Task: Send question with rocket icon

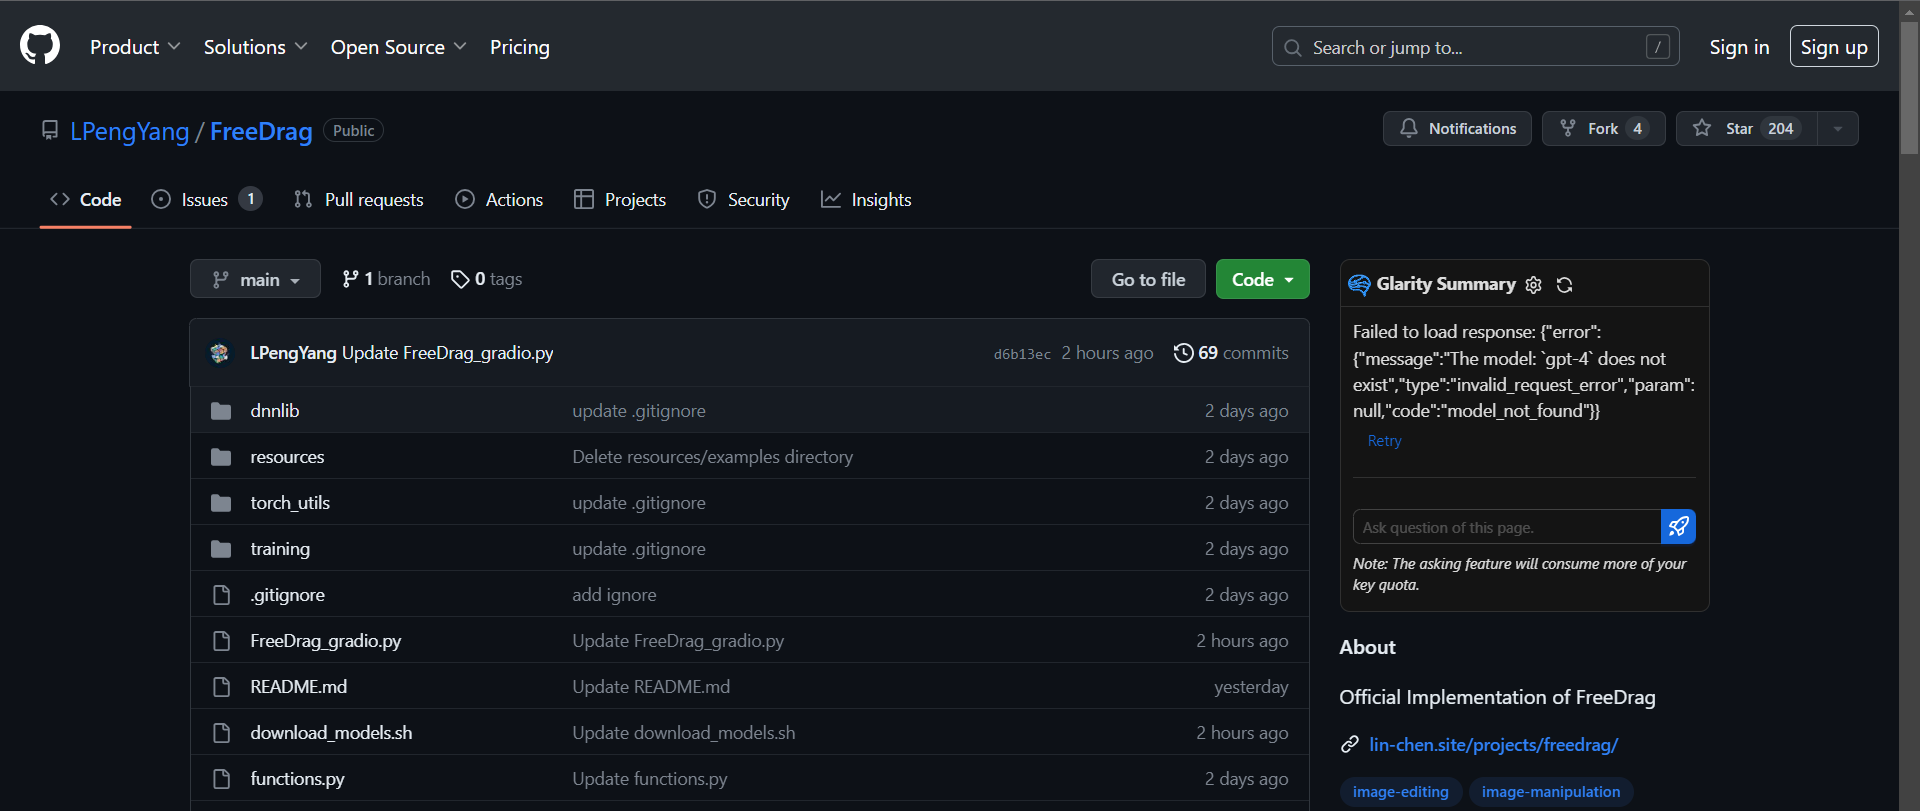Action: pos(1678,527)
